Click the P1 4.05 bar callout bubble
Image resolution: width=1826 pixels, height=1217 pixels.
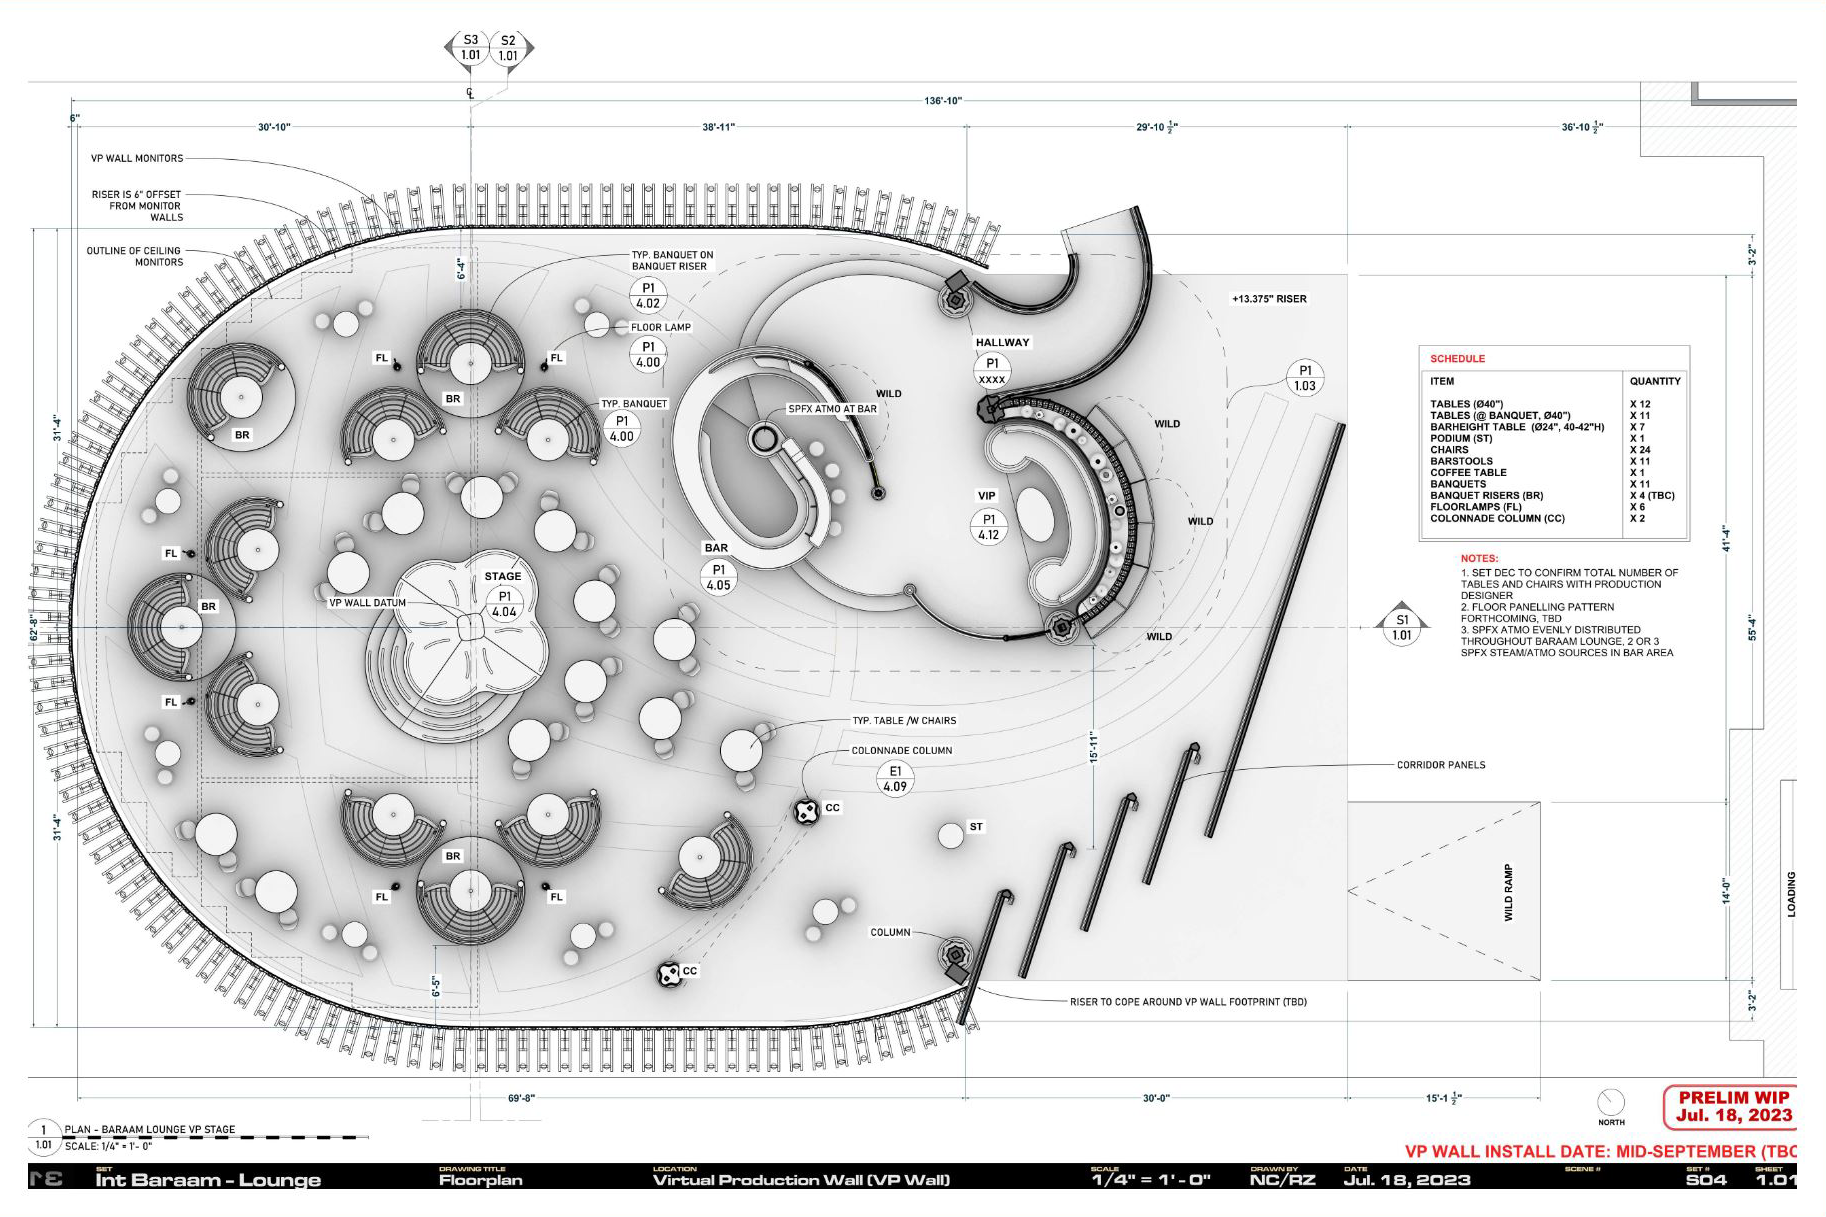tap(718, 578)
